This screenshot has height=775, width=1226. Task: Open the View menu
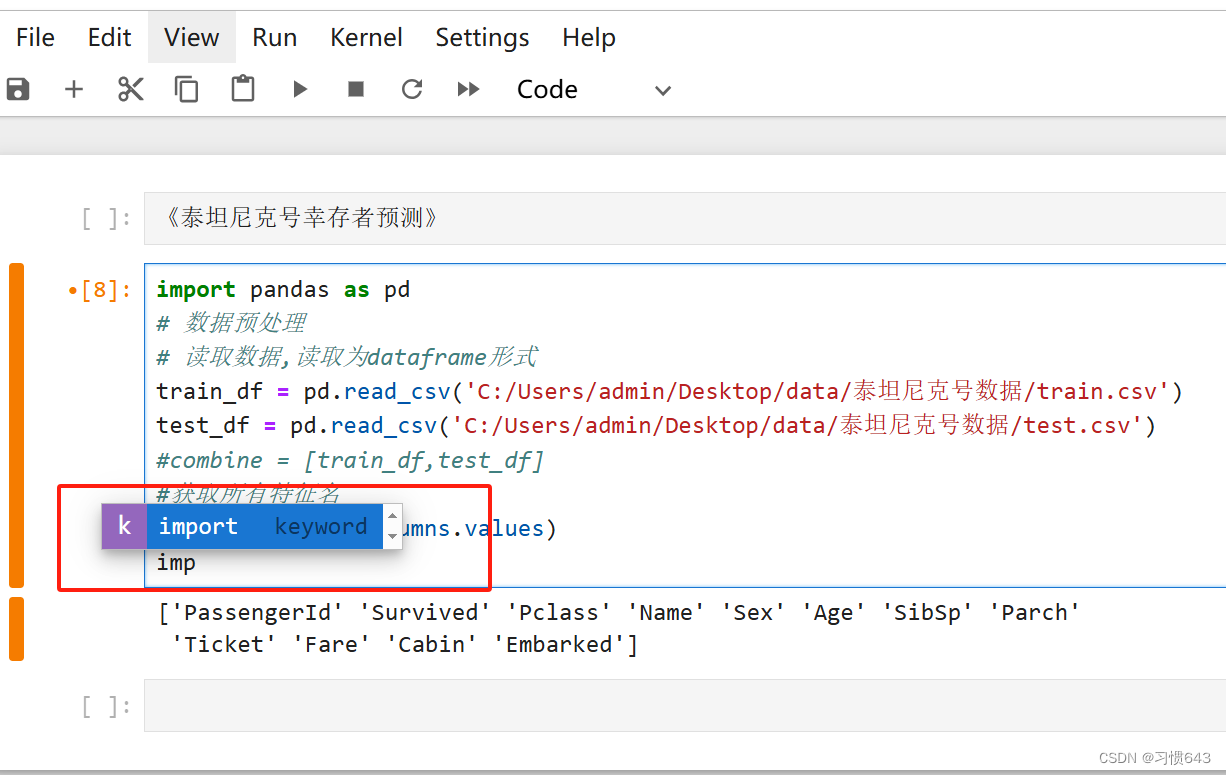click(x=191, y=37)
